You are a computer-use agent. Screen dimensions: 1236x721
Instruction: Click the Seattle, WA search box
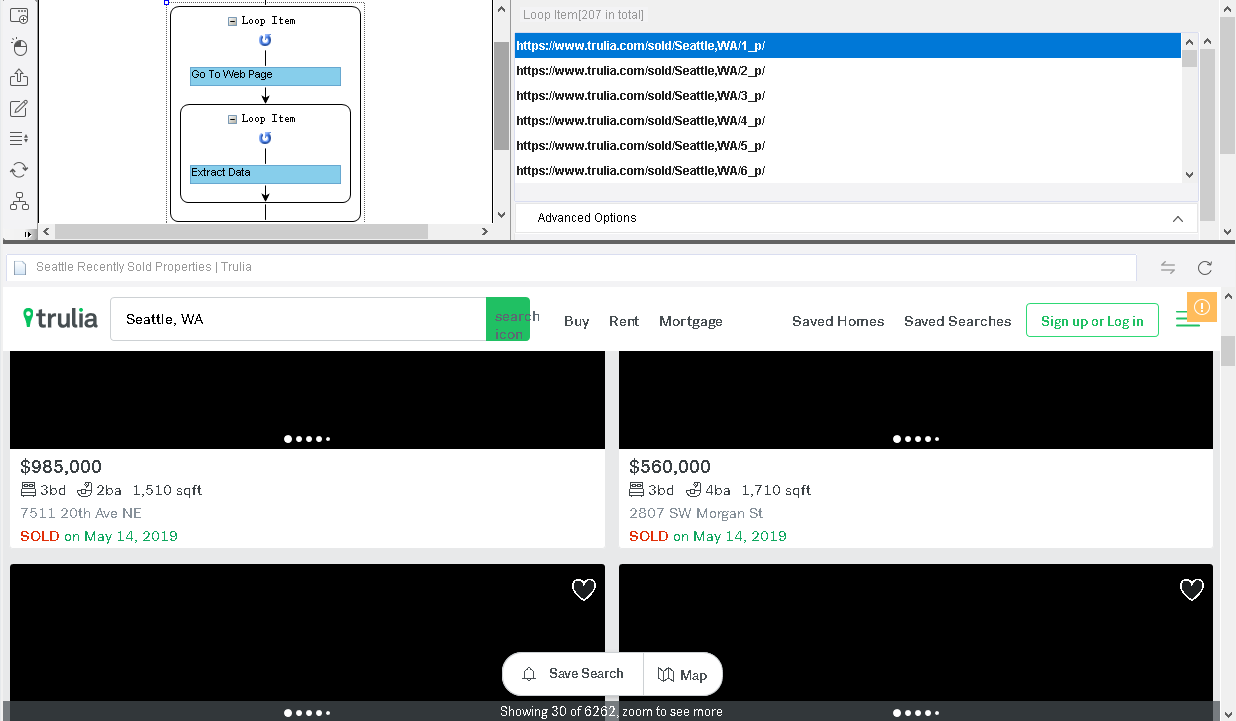point(298,319)
